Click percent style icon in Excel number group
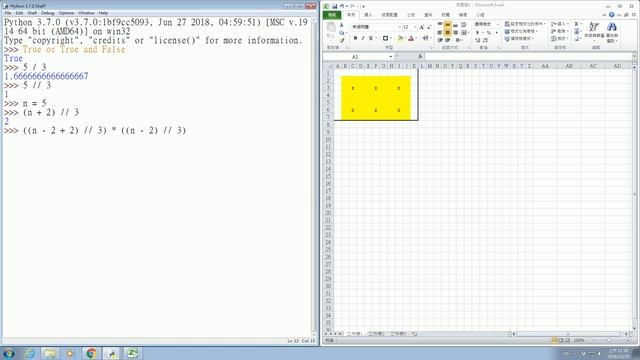This screenshot has height=360, width=640. click(x=488, y=33)
